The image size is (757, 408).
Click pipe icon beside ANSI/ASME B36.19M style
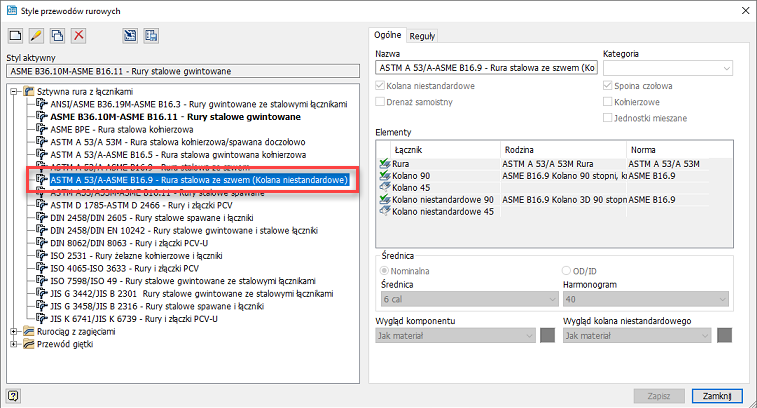[42, 104]
